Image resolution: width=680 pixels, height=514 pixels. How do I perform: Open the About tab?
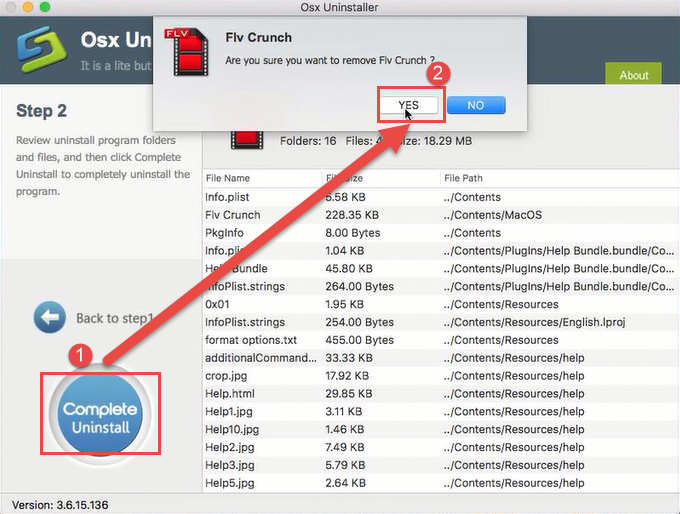click(633, 75)
